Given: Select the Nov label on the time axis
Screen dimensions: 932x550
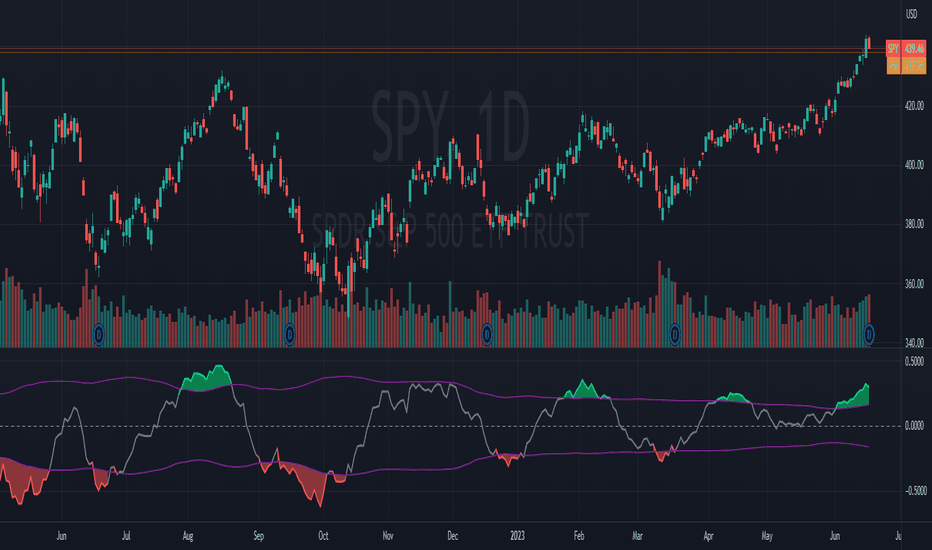Looking at the screenshot, I should click(x=388, y=536).
